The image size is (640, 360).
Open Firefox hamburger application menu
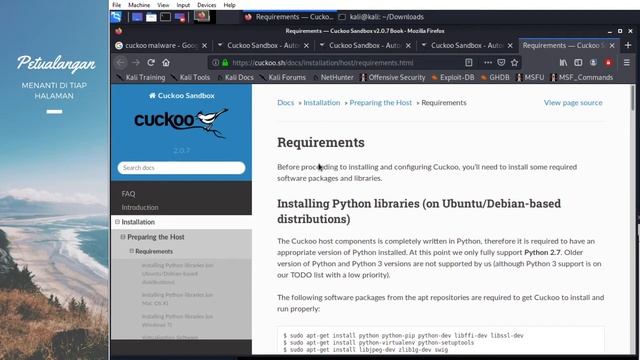click(627, 62)
